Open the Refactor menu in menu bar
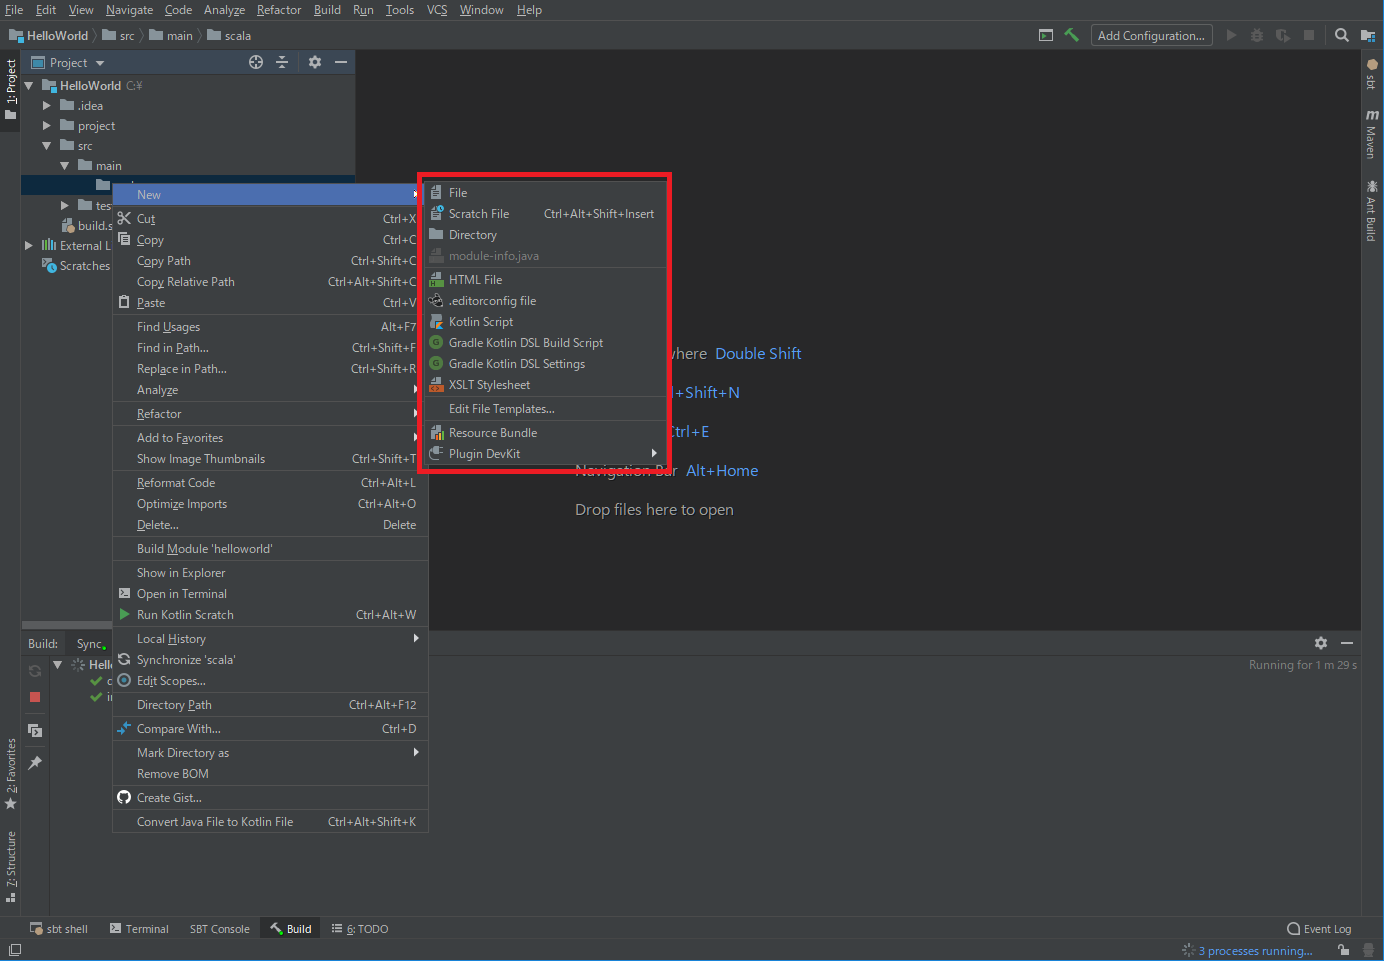 point(279,10)
